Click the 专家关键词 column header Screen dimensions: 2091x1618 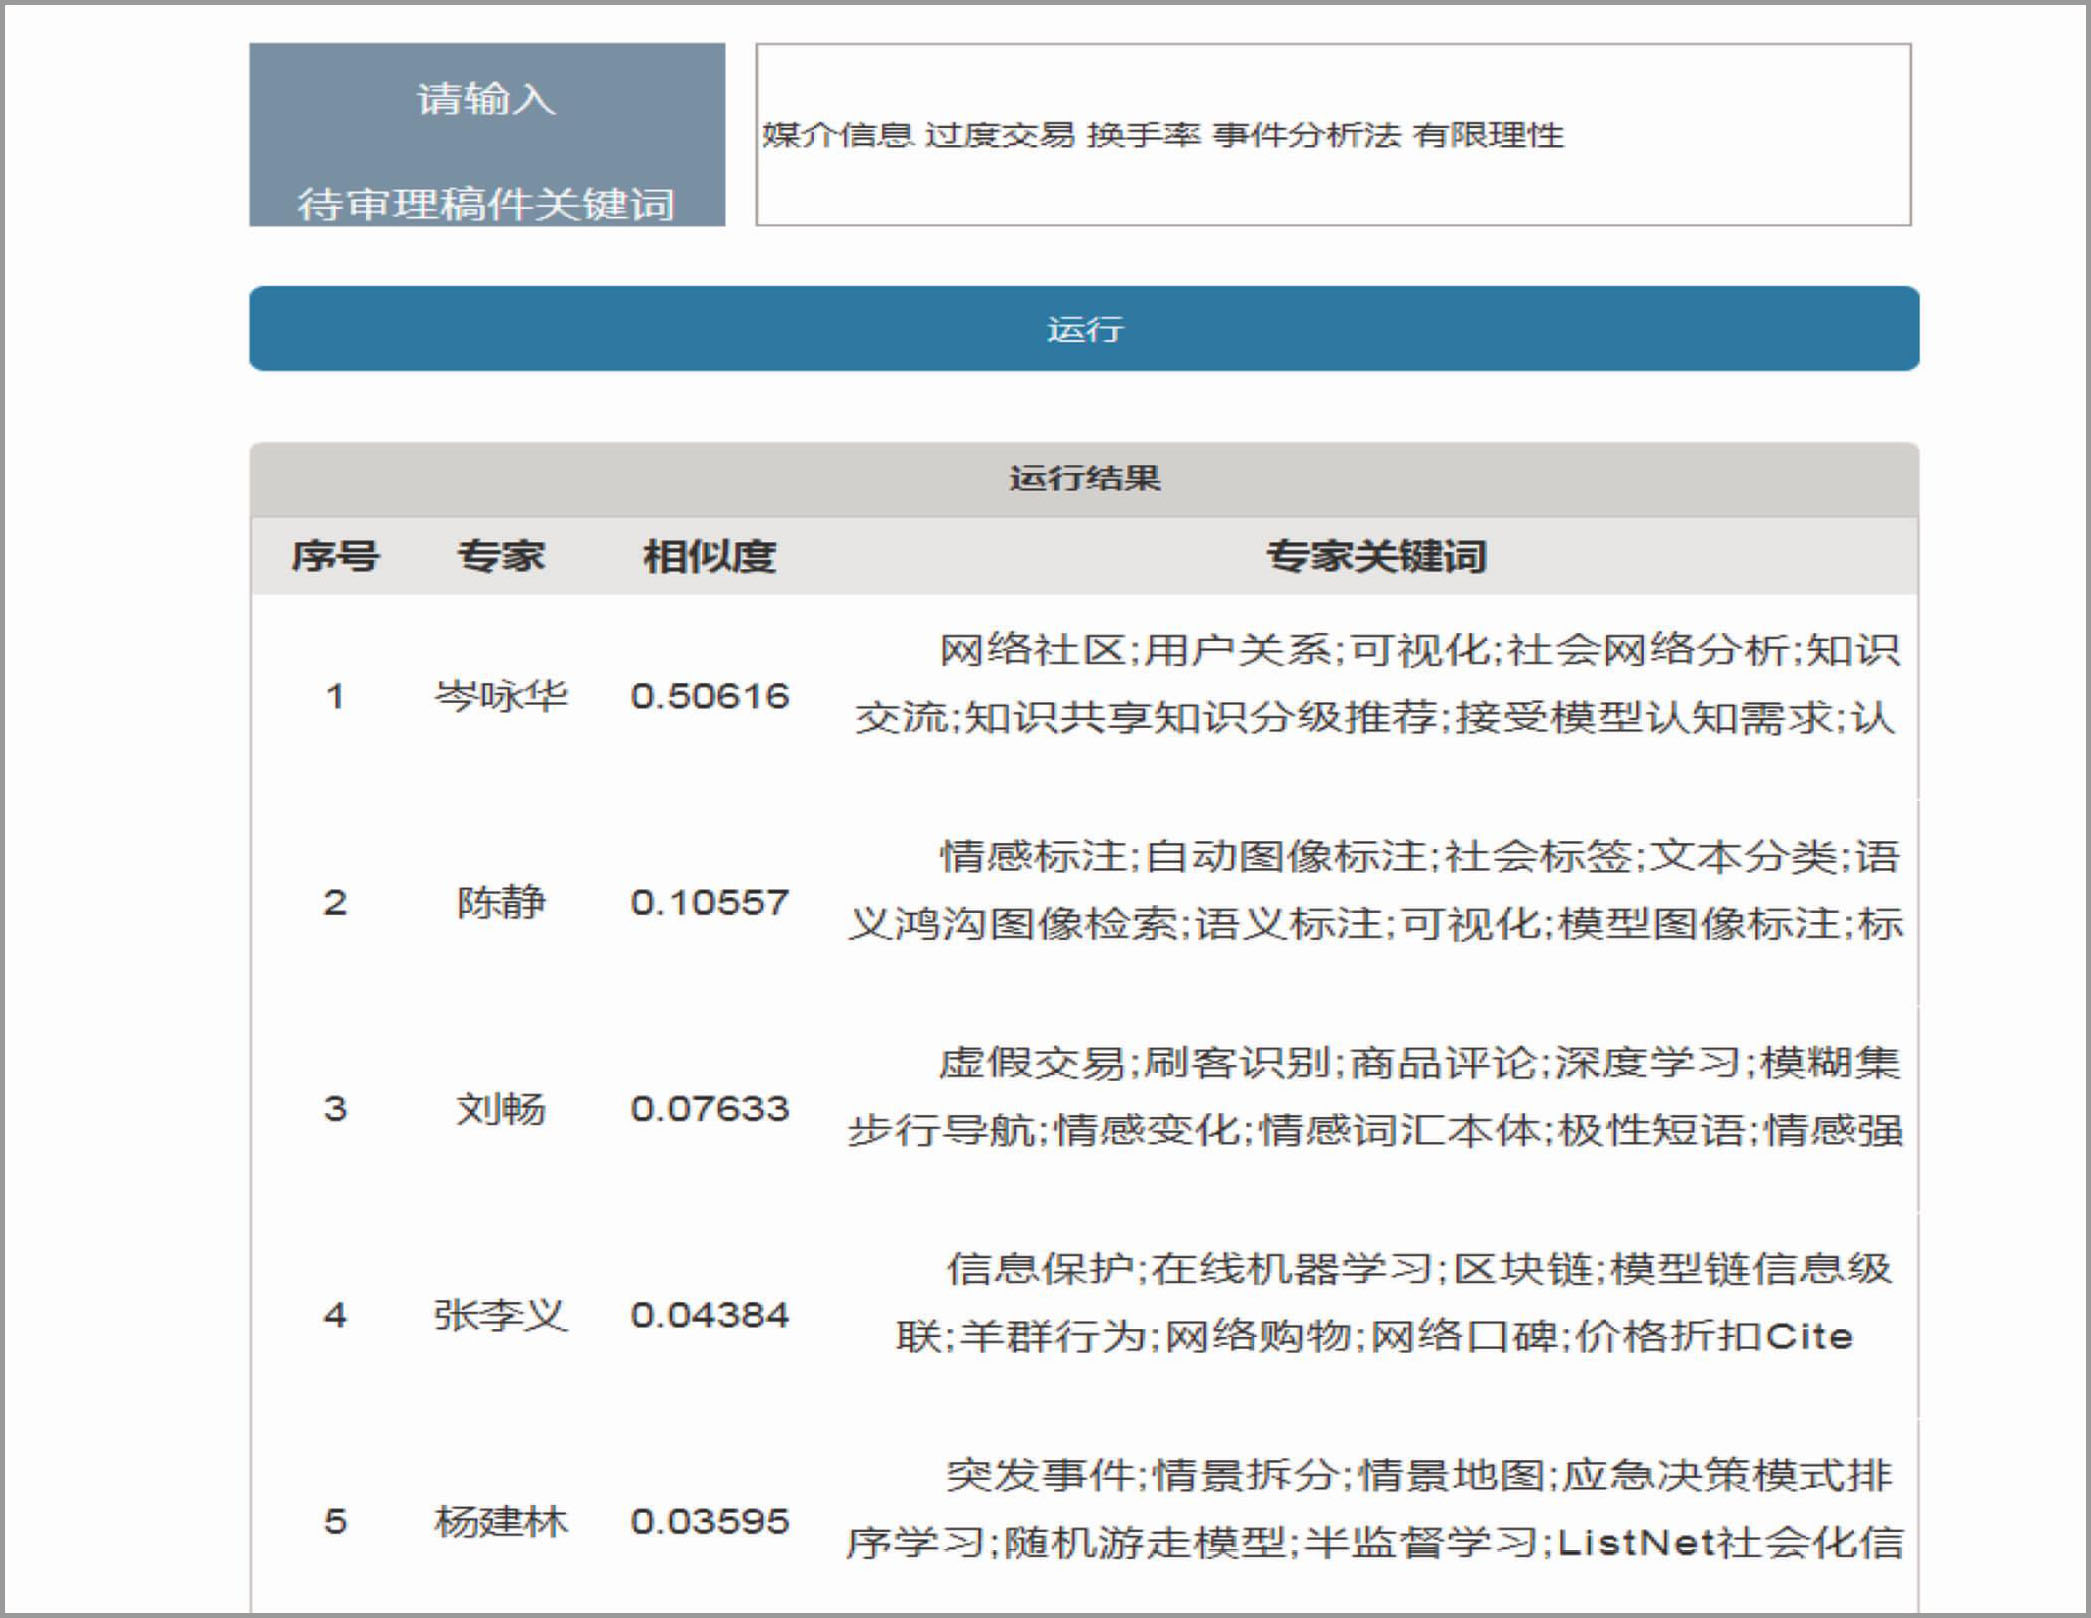(1376, 556)
